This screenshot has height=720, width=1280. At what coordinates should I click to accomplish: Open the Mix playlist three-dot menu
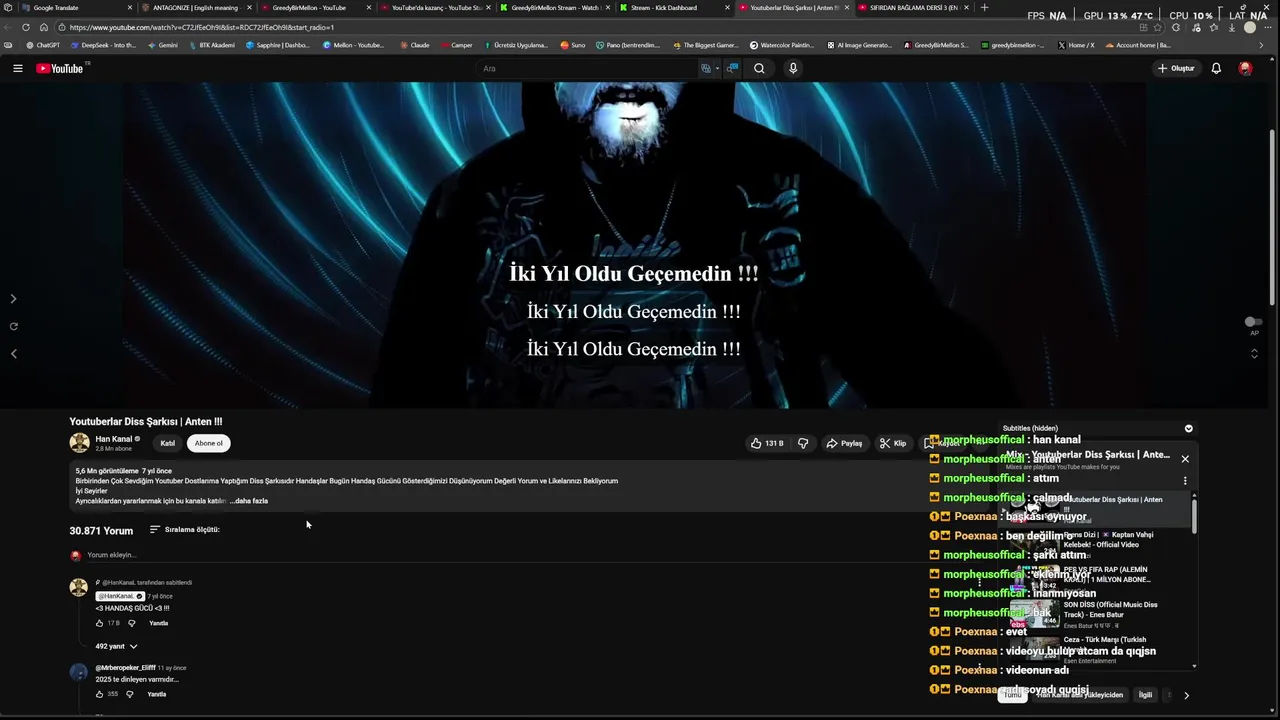(x=1185, y=481)
